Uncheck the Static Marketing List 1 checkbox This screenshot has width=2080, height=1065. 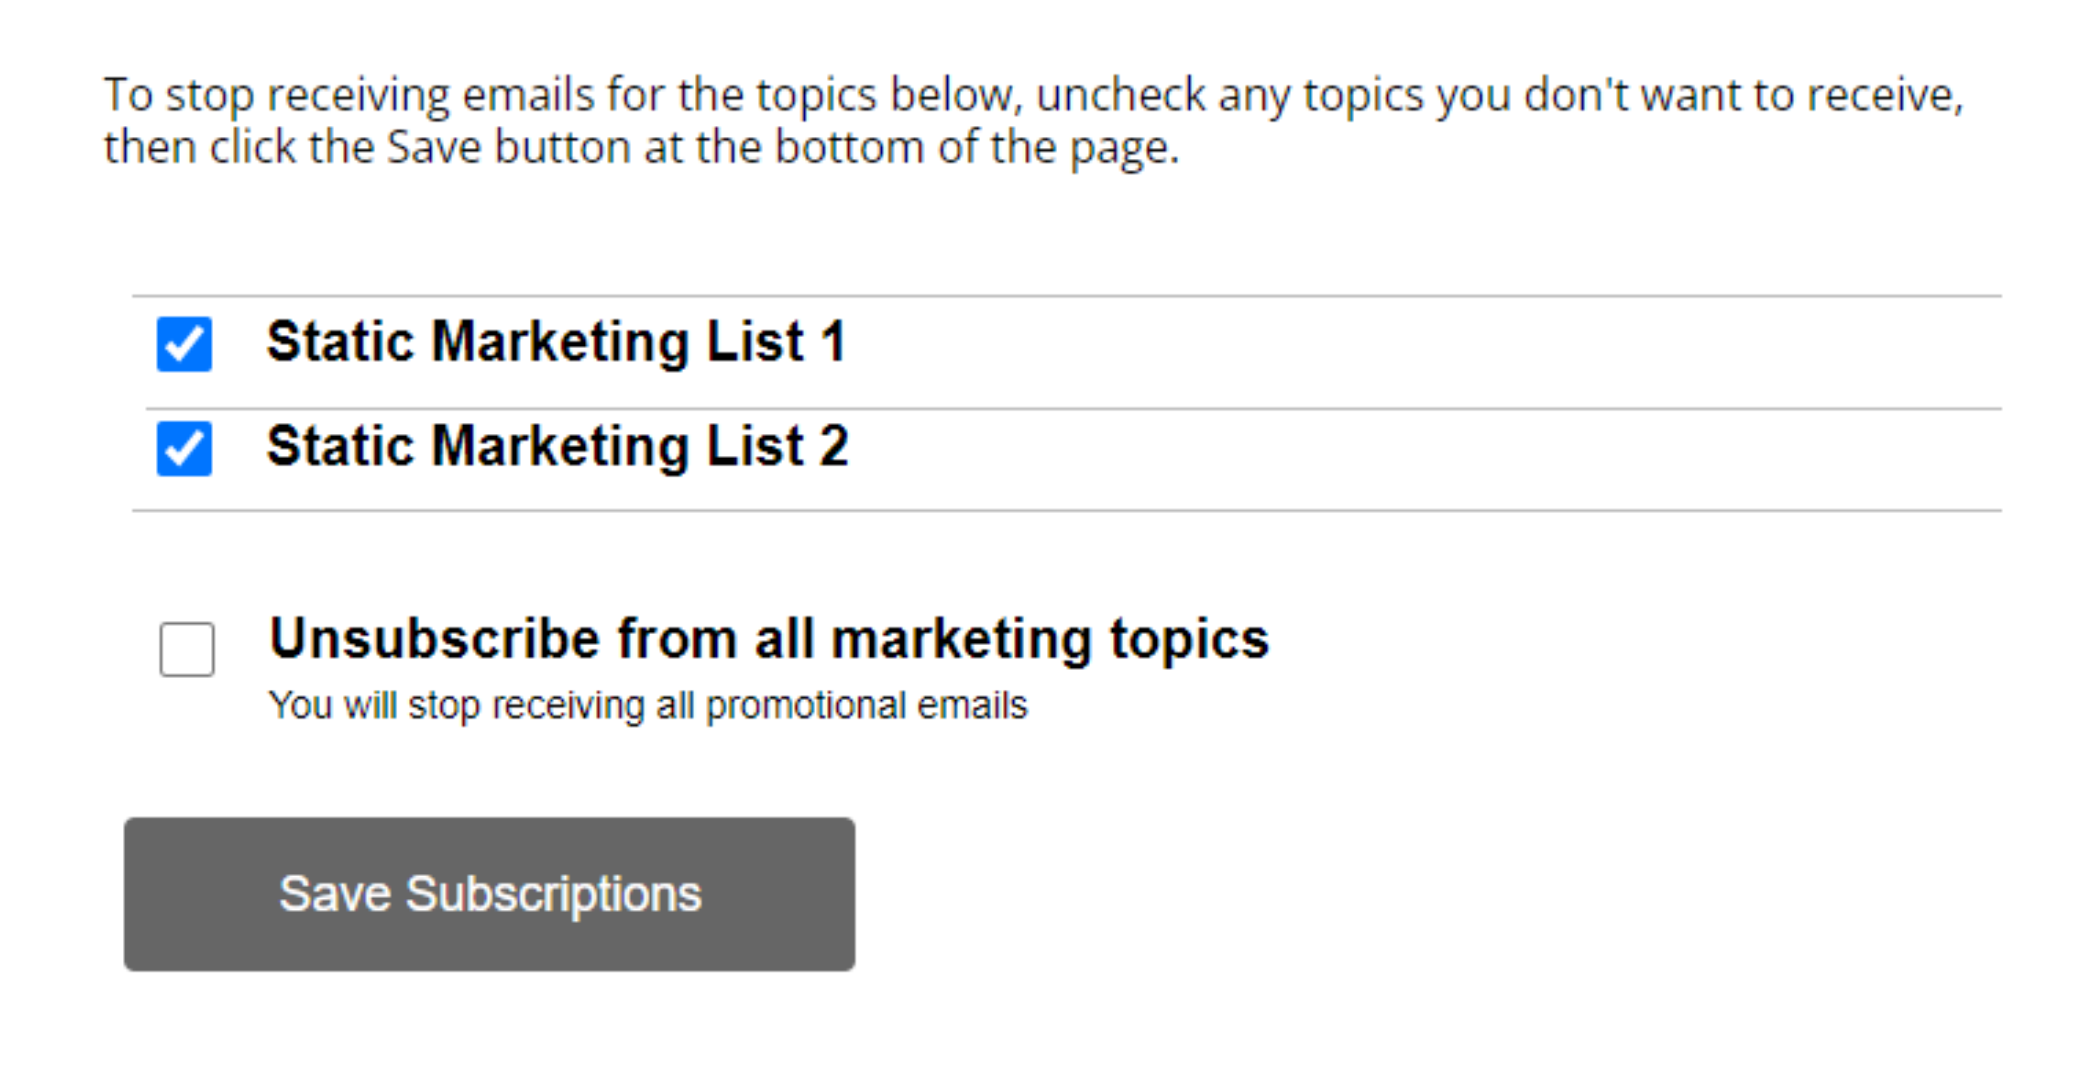184,344
